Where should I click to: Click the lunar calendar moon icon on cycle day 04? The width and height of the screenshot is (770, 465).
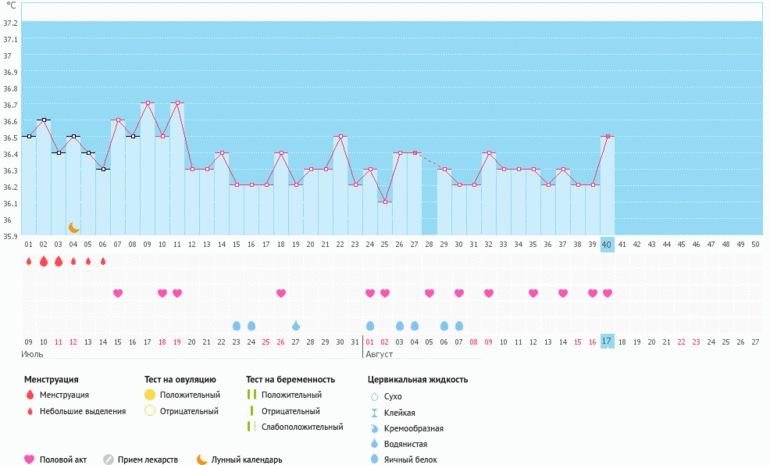73,228
